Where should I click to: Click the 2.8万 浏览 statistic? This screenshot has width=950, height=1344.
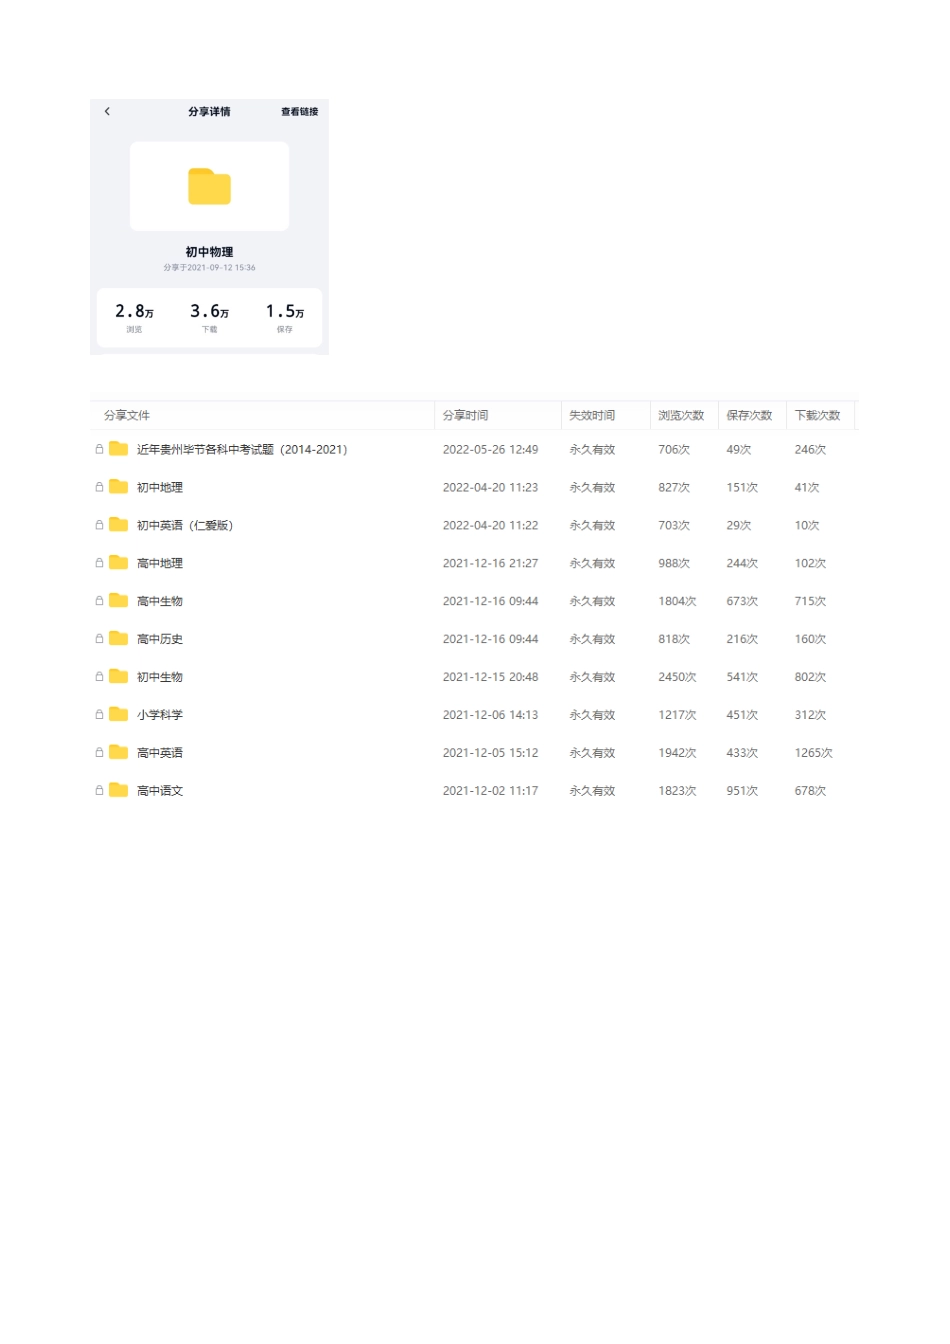click(134, 317)
